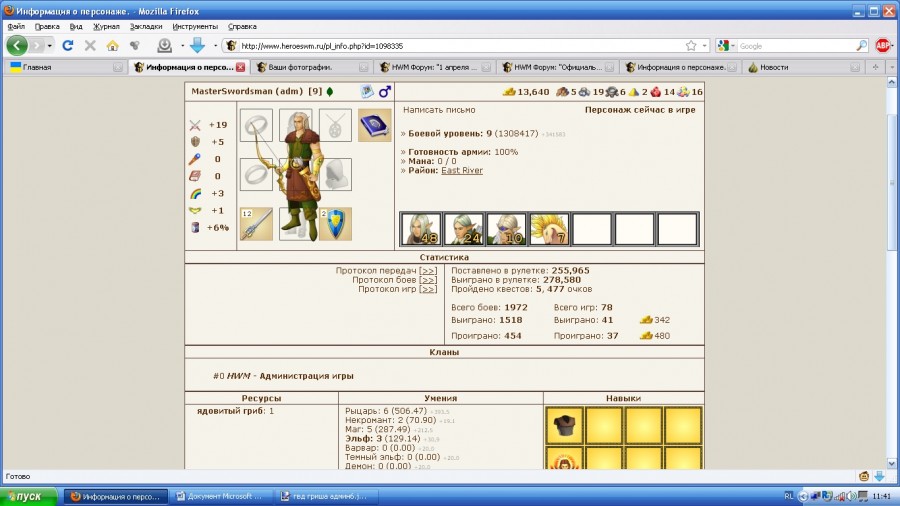Open the Протокол передач >> link

click(428, 271)
